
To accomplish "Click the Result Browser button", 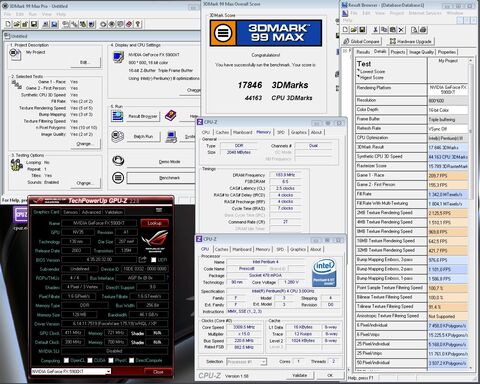I will [x=143, y=116].
